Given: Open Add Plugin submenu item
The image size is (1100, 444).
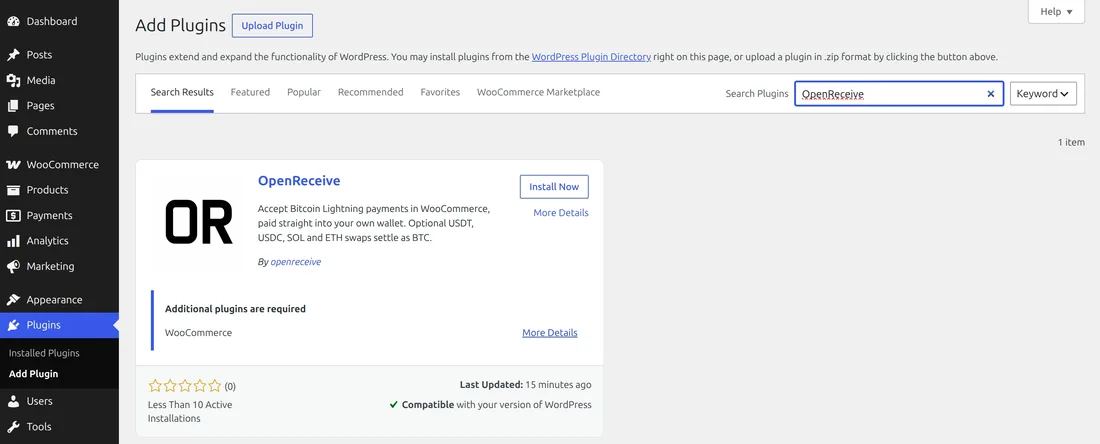Looking at the screenshot, I should click(x=34, y=374).
